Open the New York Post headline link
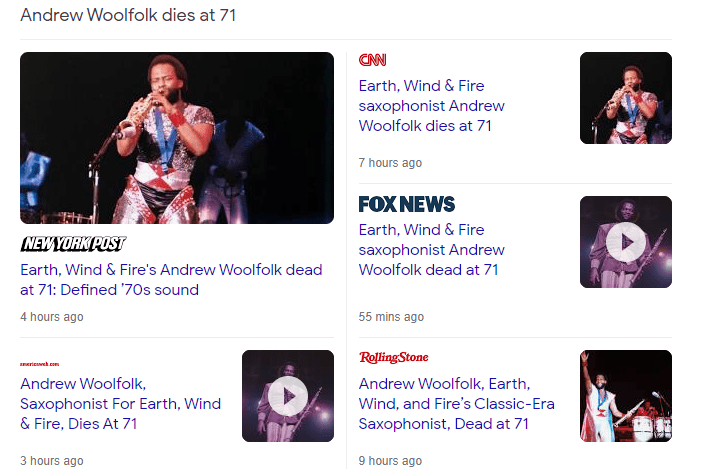 [171, 280]
